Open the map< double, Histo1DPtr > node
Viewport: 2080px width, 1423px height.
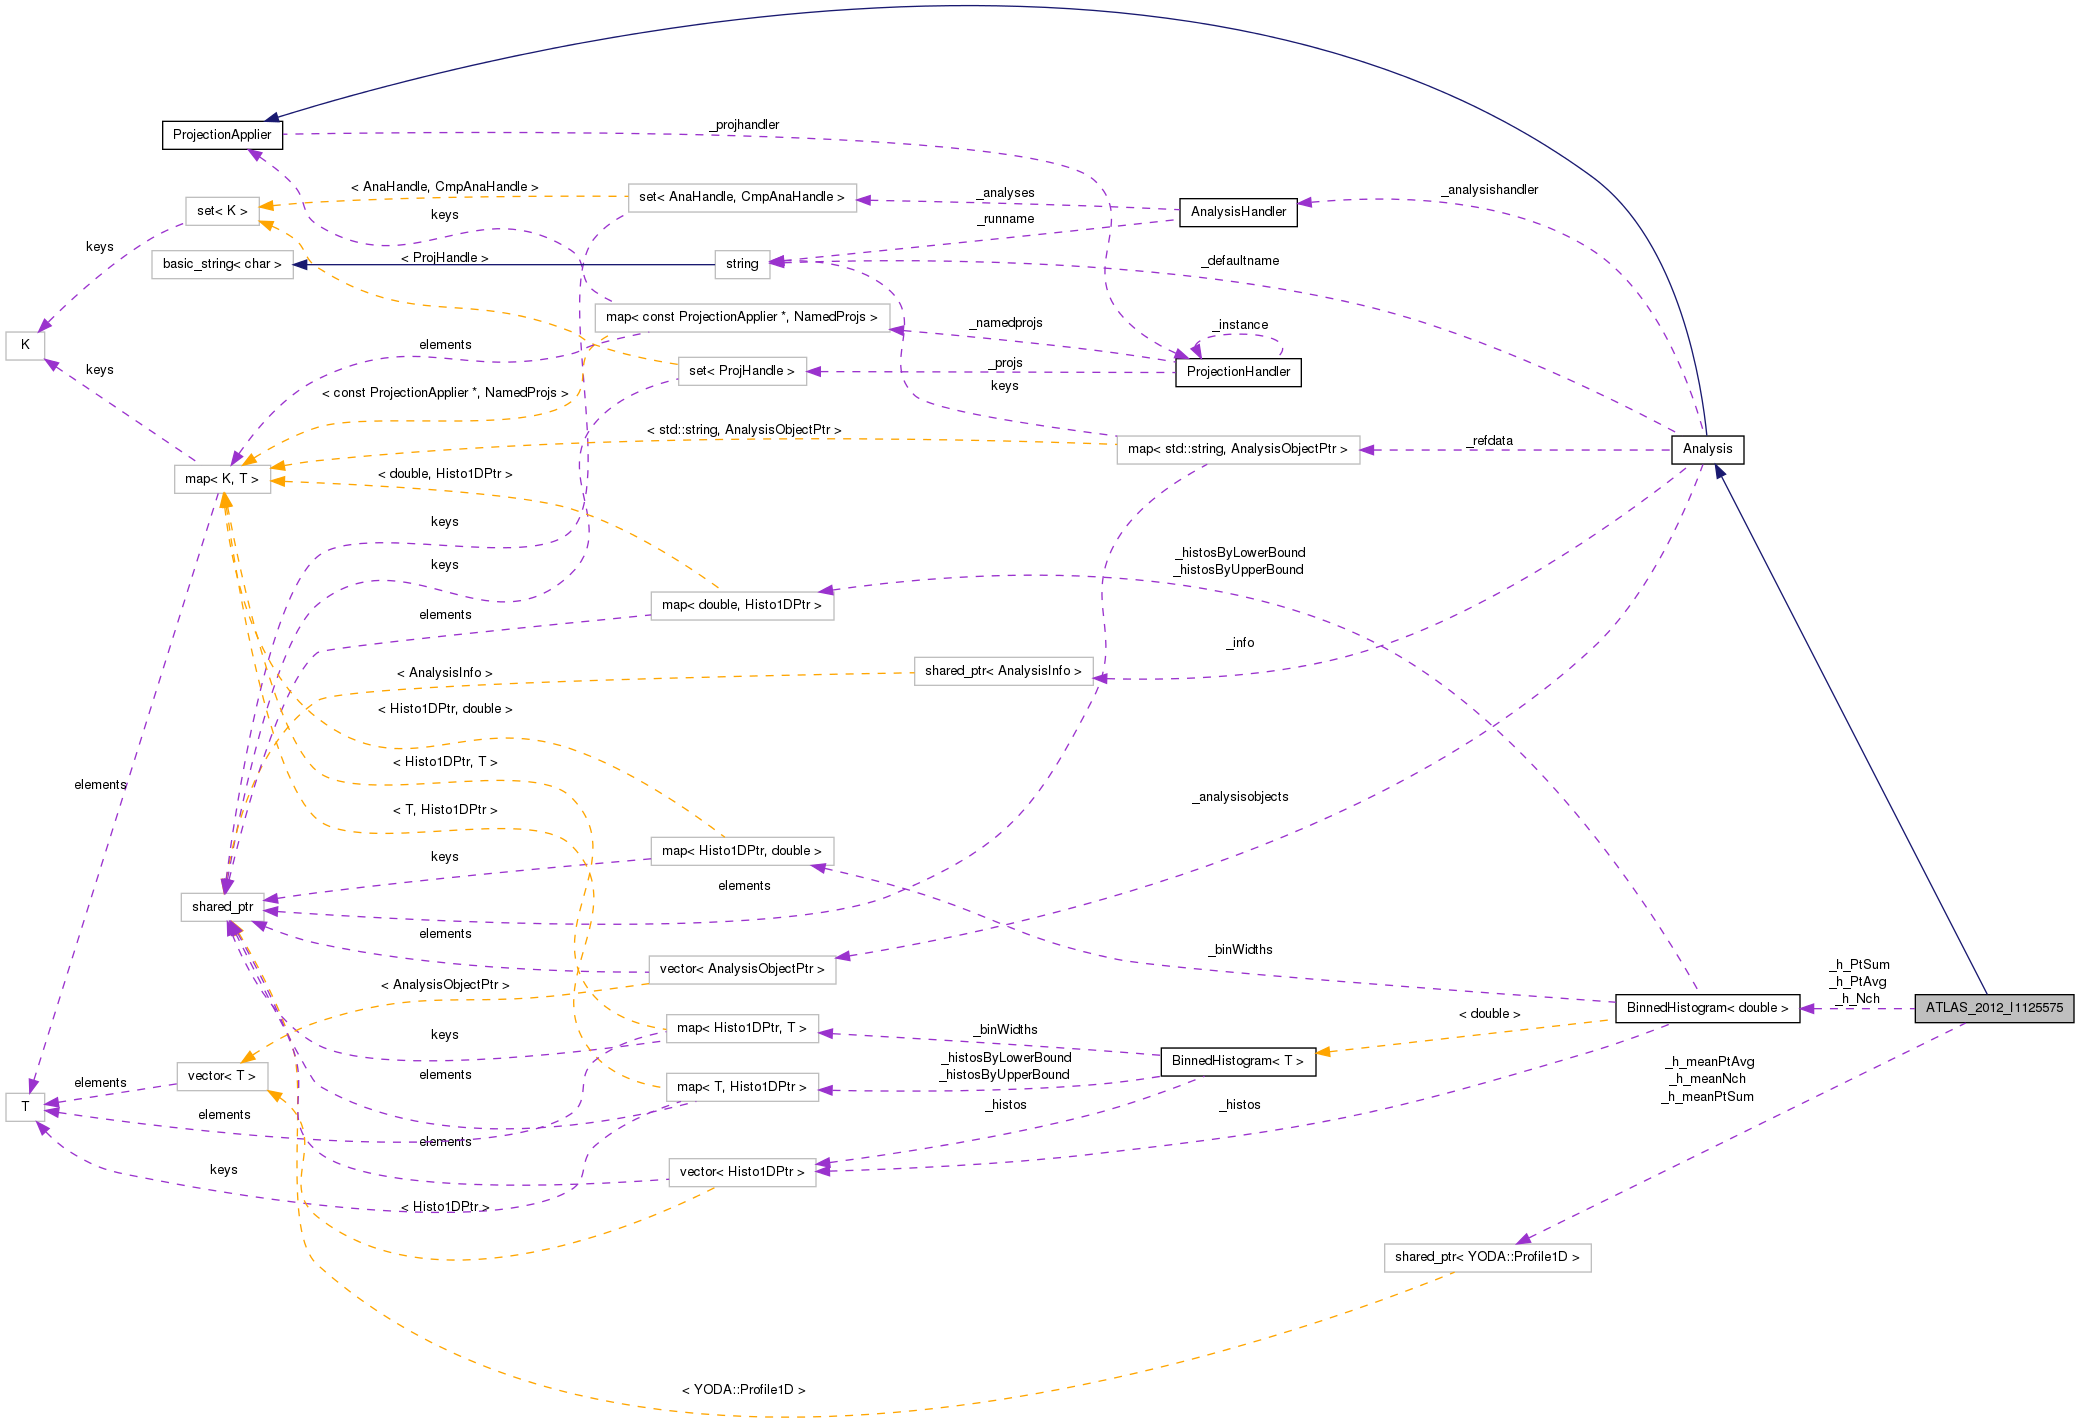(742, 605)
